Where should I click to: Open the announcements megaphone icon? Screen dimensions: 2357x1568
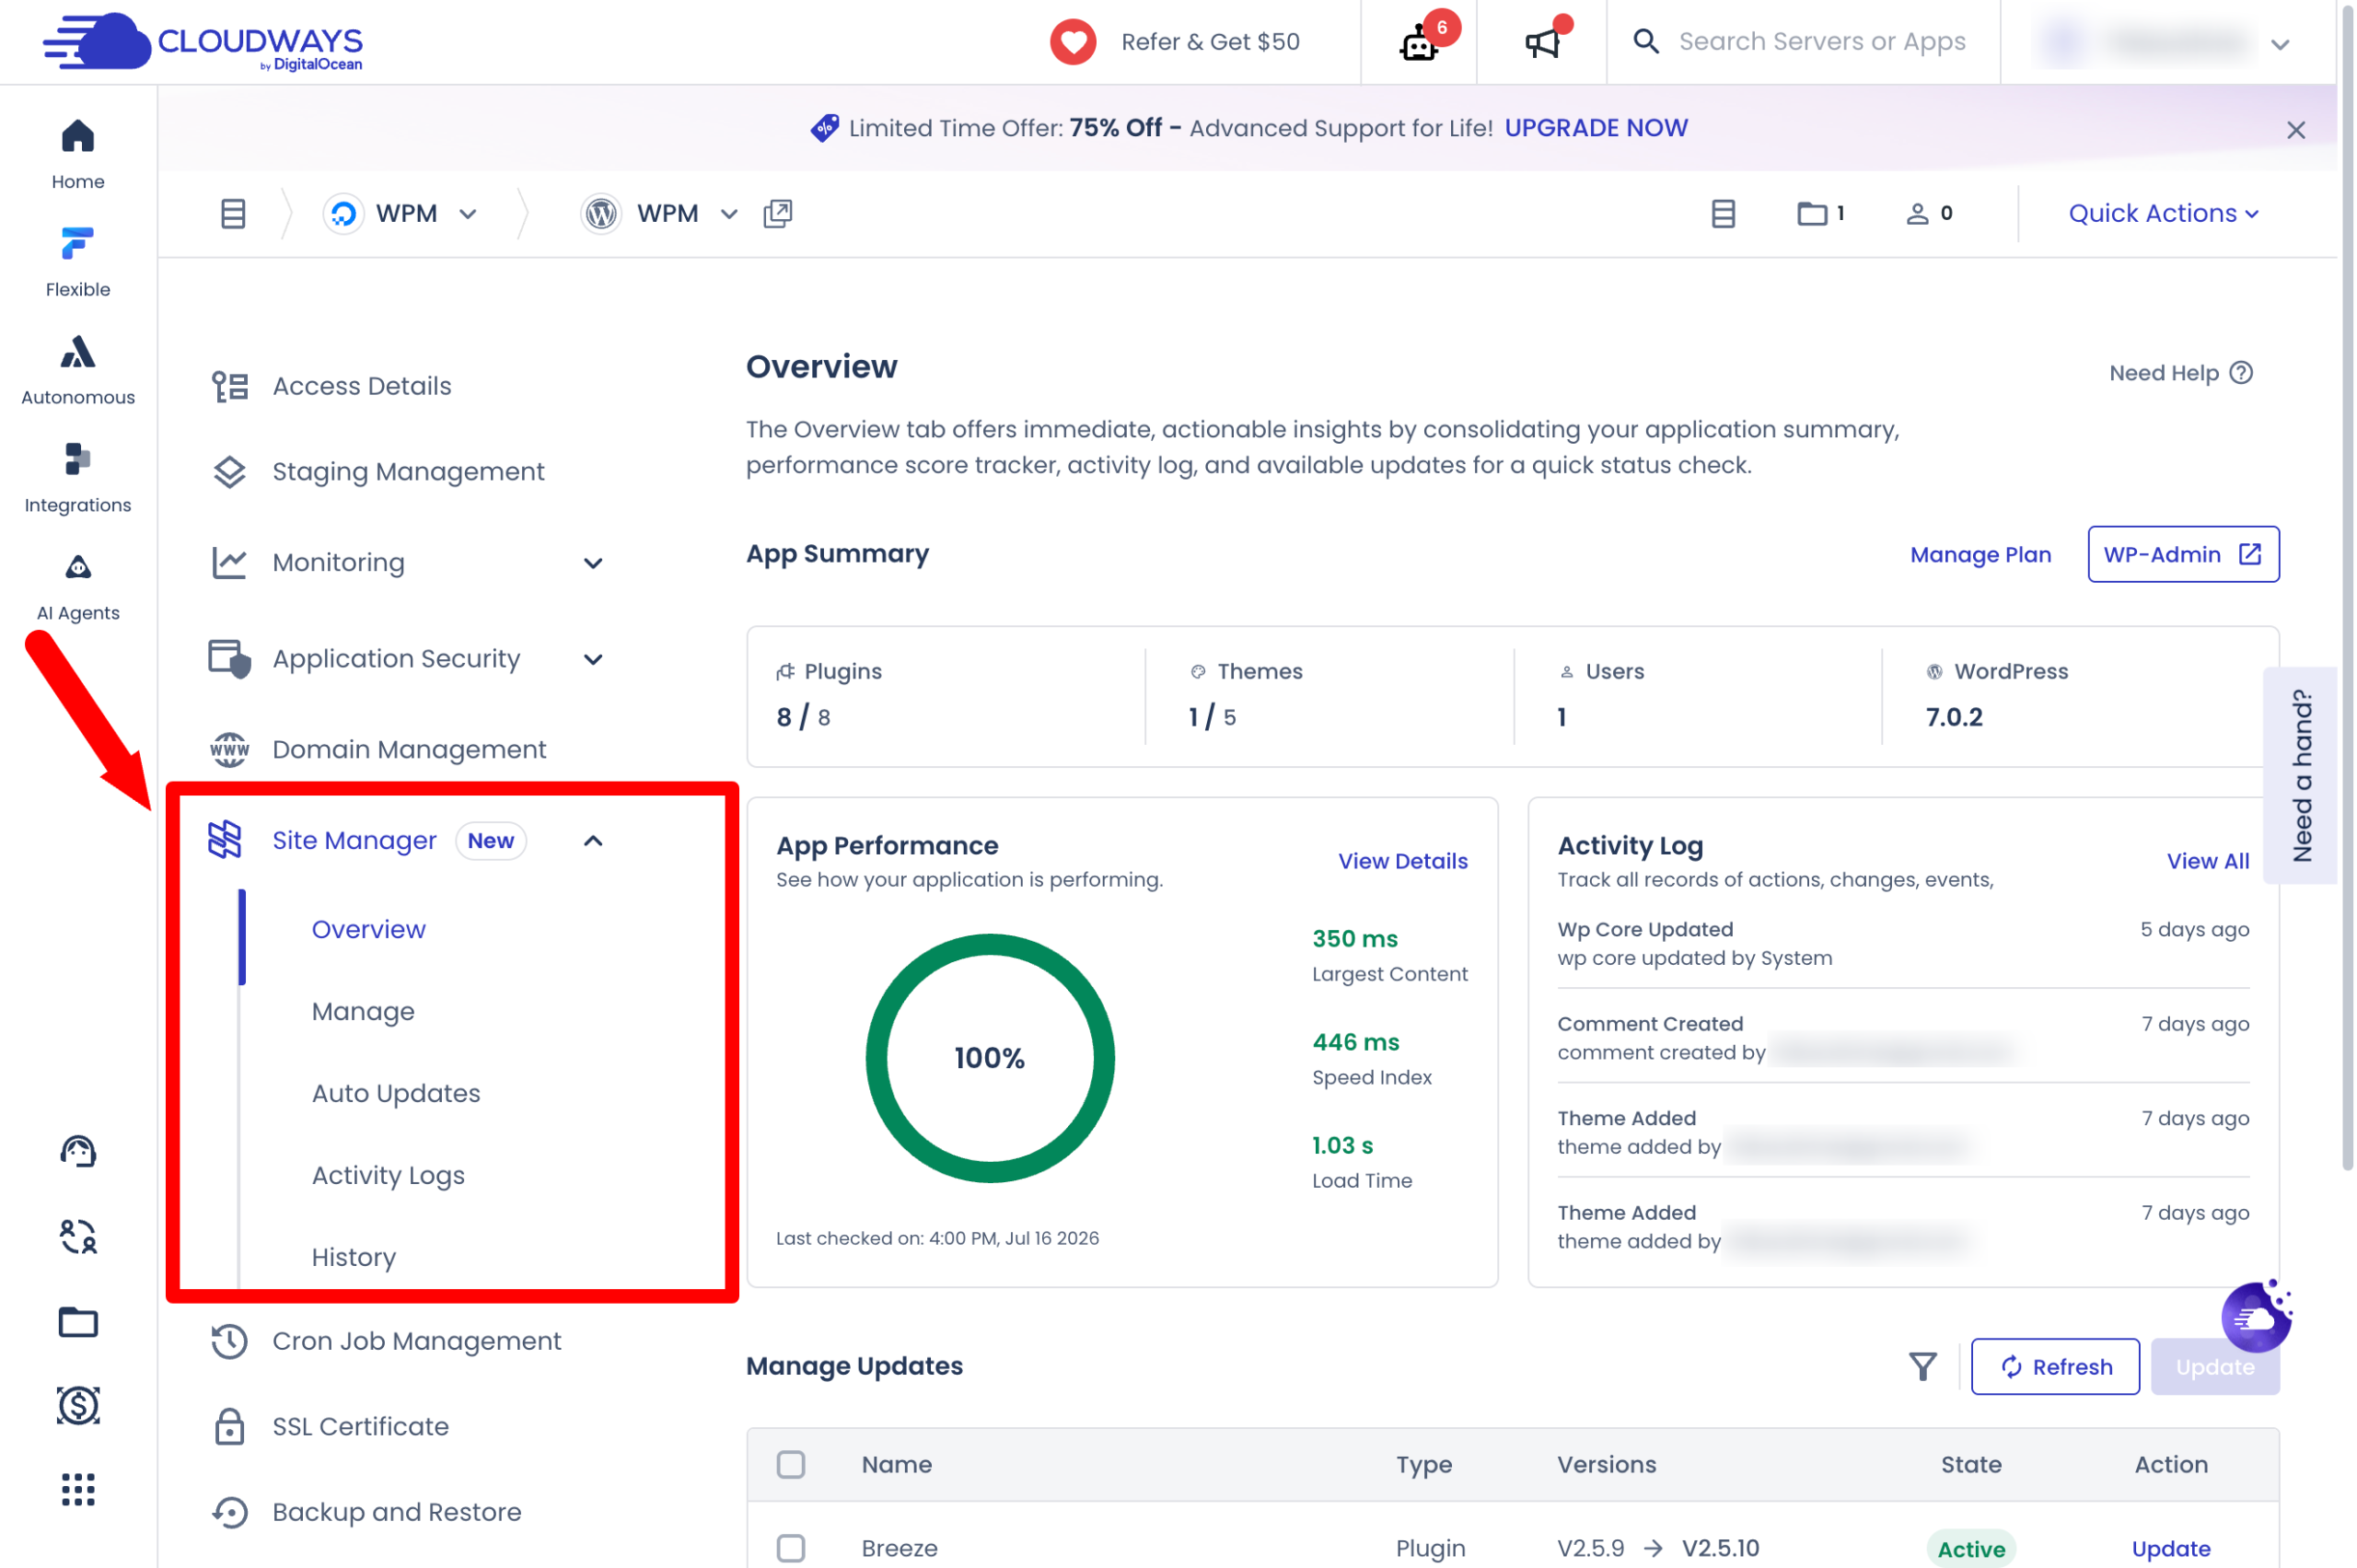tap(1543, 43)
